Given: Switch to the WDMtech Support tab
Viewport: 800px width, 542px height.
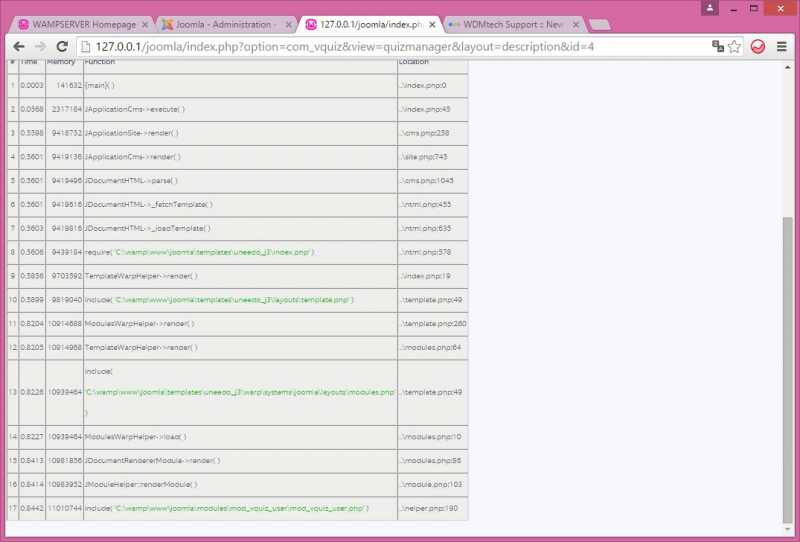Looking at the screenshot, I should (x=512, y=24).
